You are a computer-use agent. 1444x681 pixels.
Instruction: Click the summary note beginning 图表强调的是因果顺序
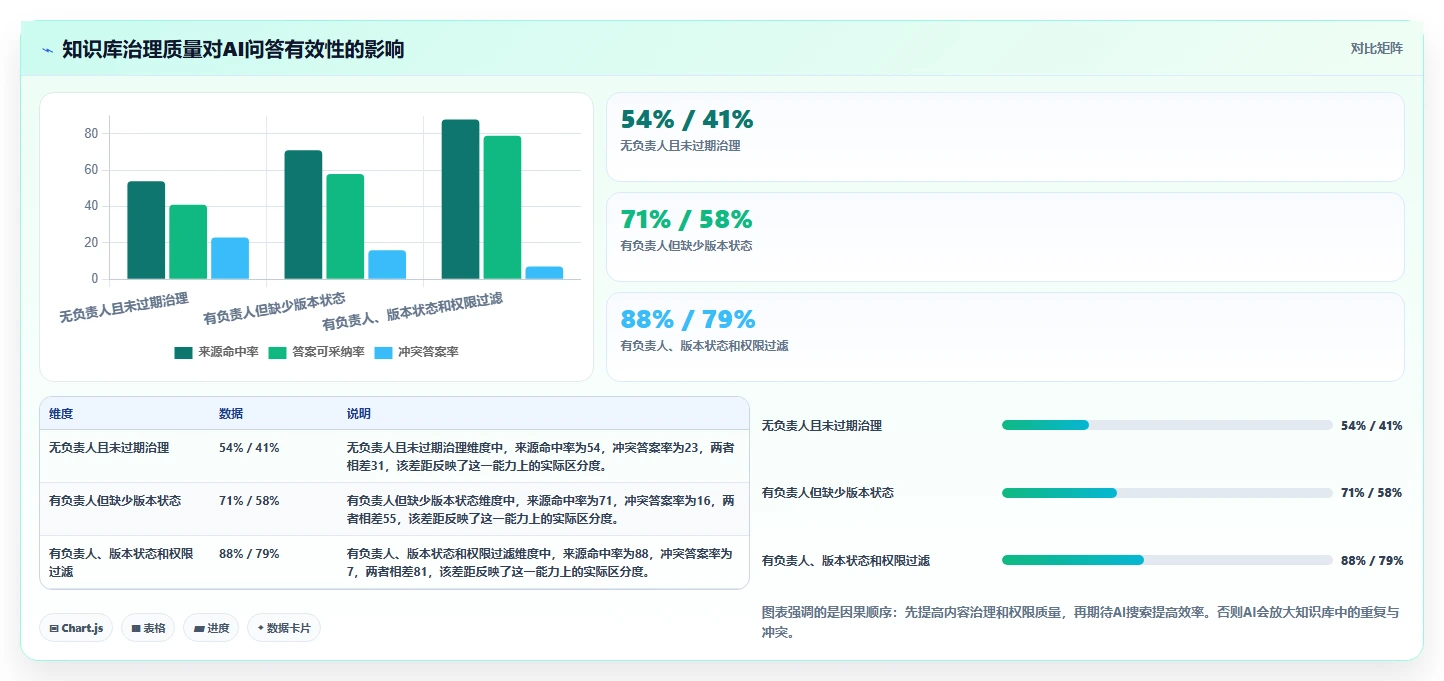coord(1080,622)
